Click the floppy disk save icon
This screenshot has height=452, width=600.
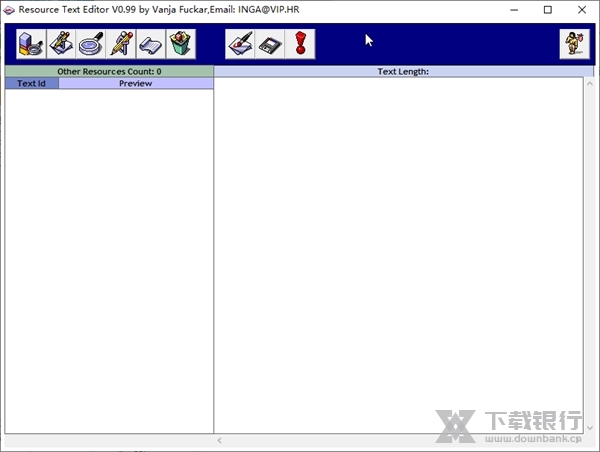[270, 44]
